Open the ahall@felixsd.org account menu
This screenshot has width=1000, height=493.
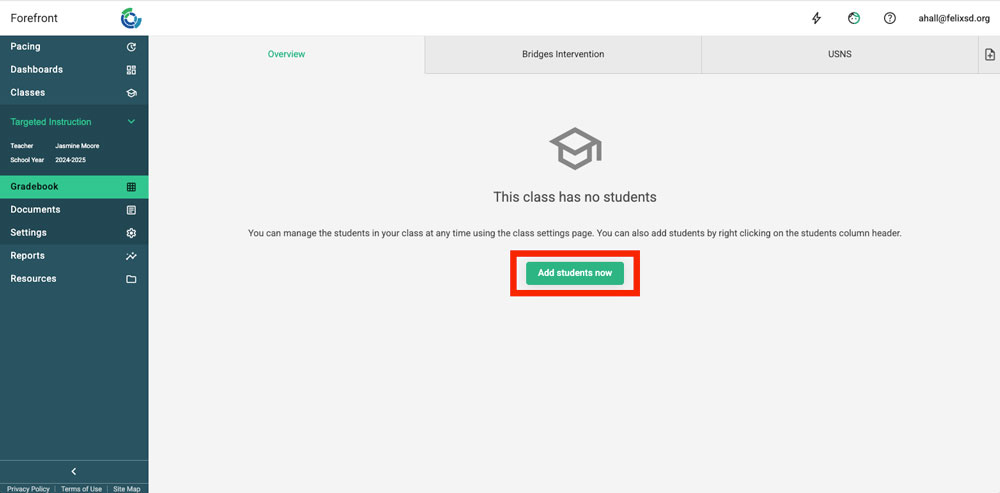(x=953, y=18)
